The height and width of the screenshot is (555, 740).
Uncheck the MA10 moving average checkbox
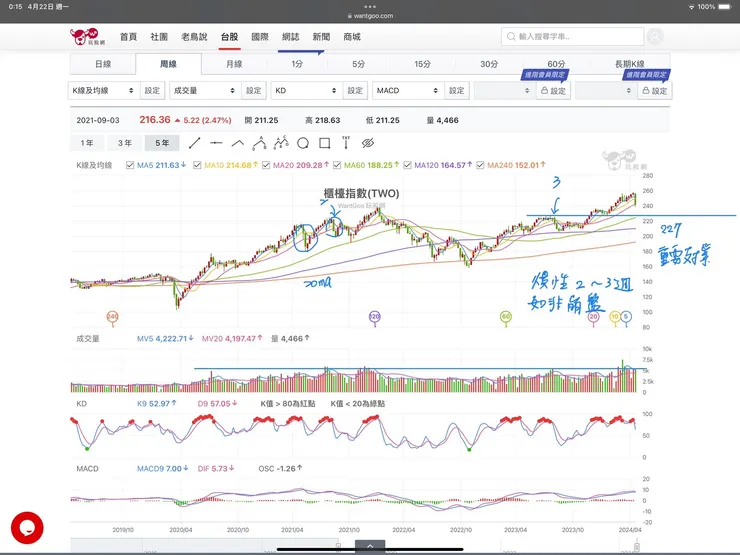click(197, 165)
